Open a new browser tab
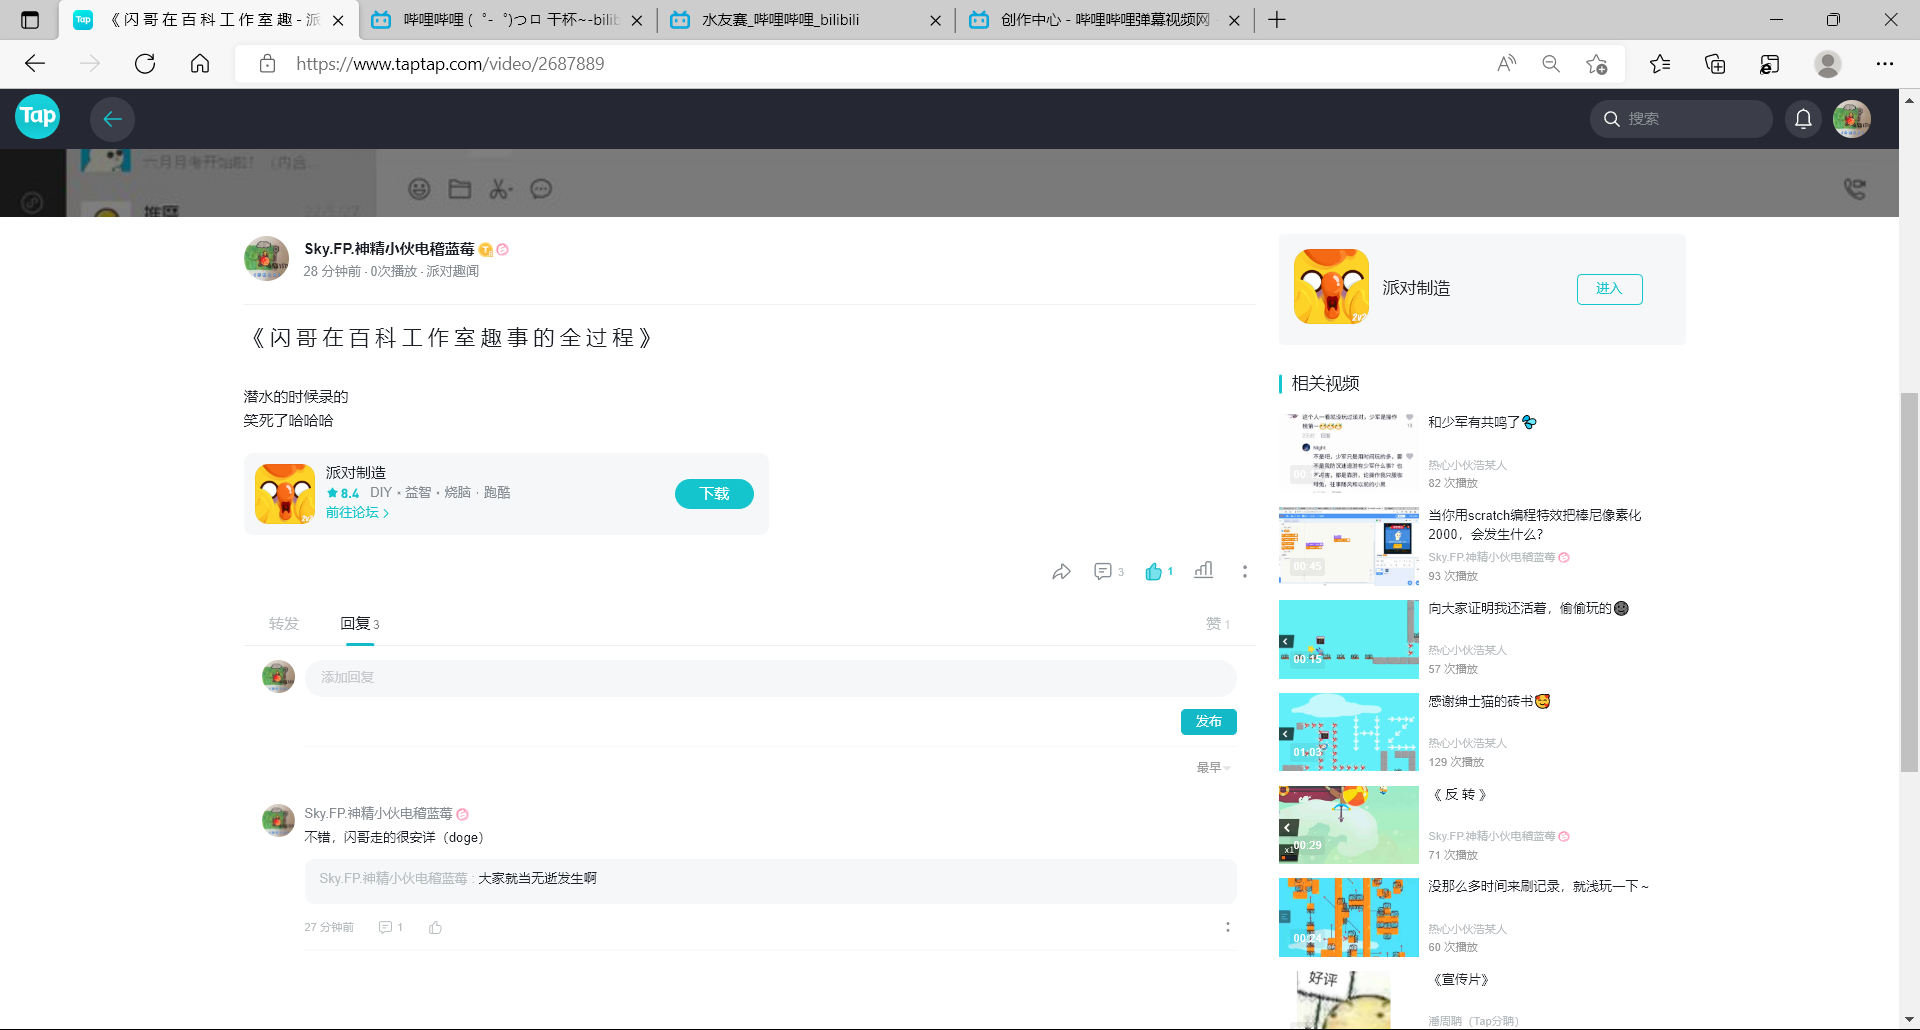 tap(1277, 20)
